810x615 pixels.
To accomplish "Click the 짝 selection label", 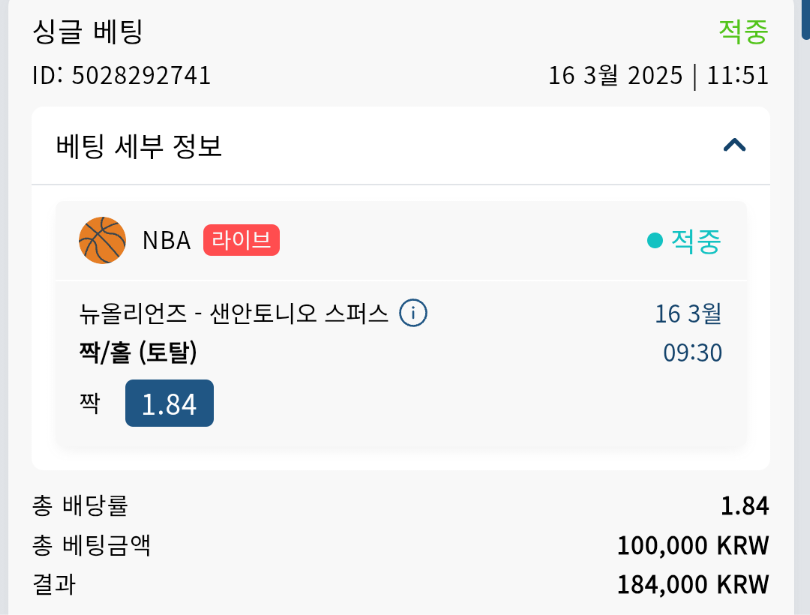I will point(90,403).
